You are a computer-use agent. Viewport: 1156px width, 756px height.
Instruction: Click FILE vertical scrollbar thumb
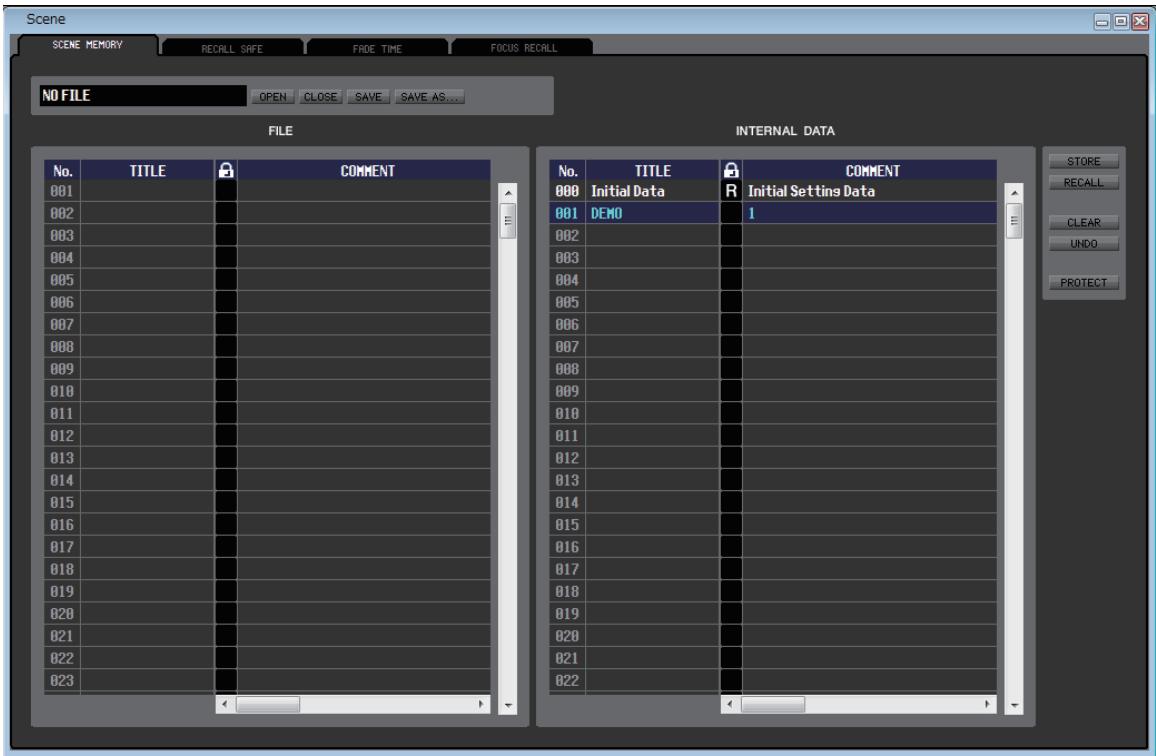pyautogui.click(x=508, y=221)
